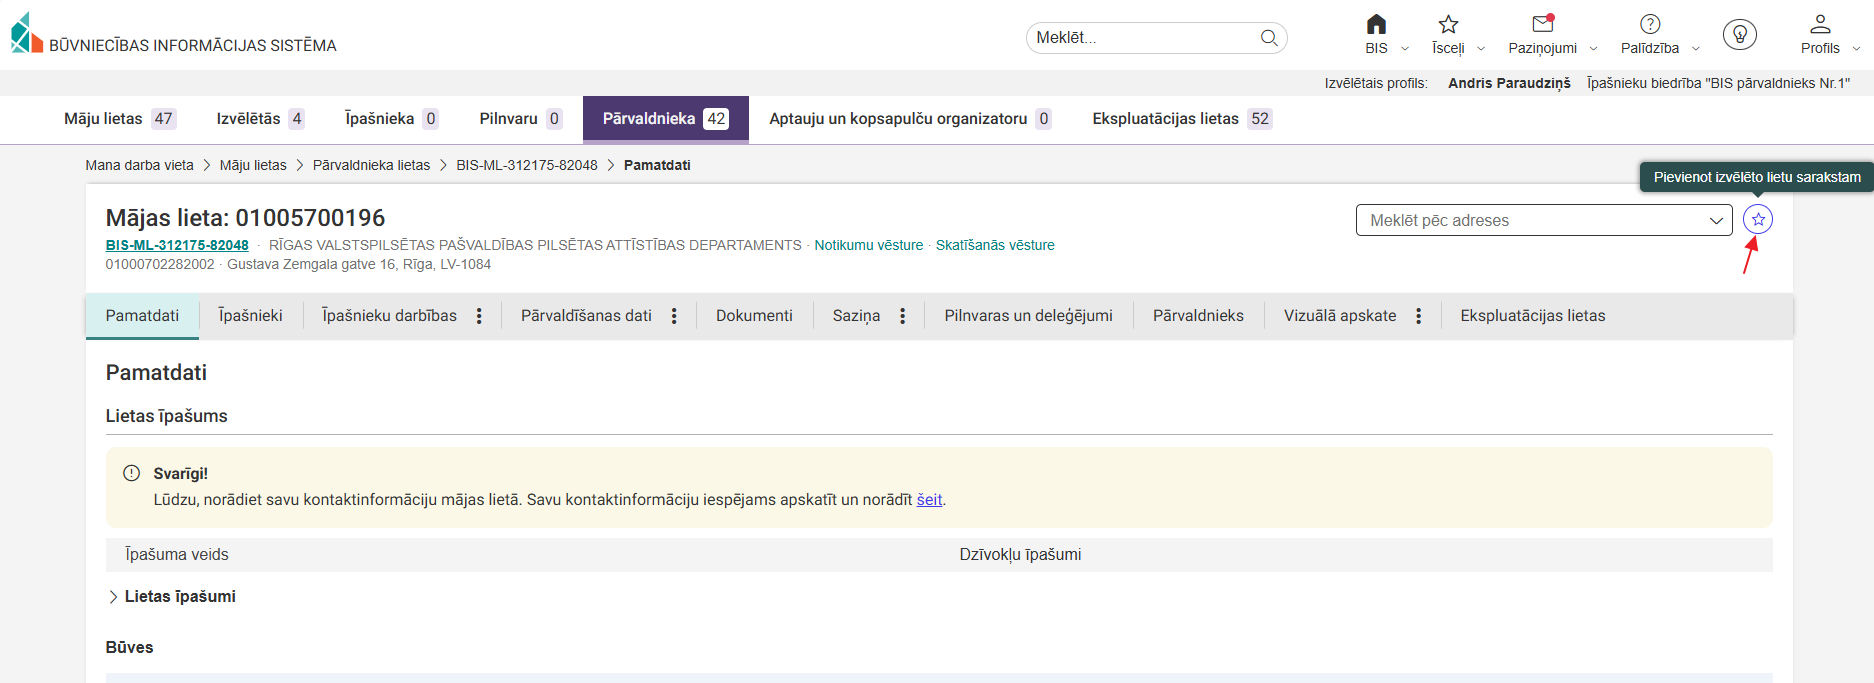Select the Ekspluatācijas lietas 52 top tab
Viewport: 1874px width, 683px height.
tap(1180, 119)
